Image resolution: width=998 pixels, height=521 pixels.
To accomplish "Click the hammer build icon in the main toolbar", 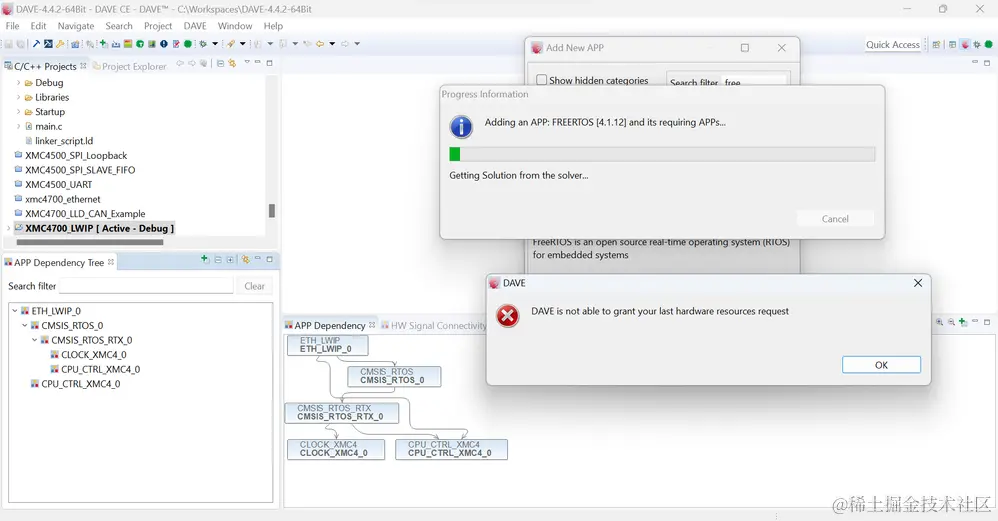I will [36, 44].
